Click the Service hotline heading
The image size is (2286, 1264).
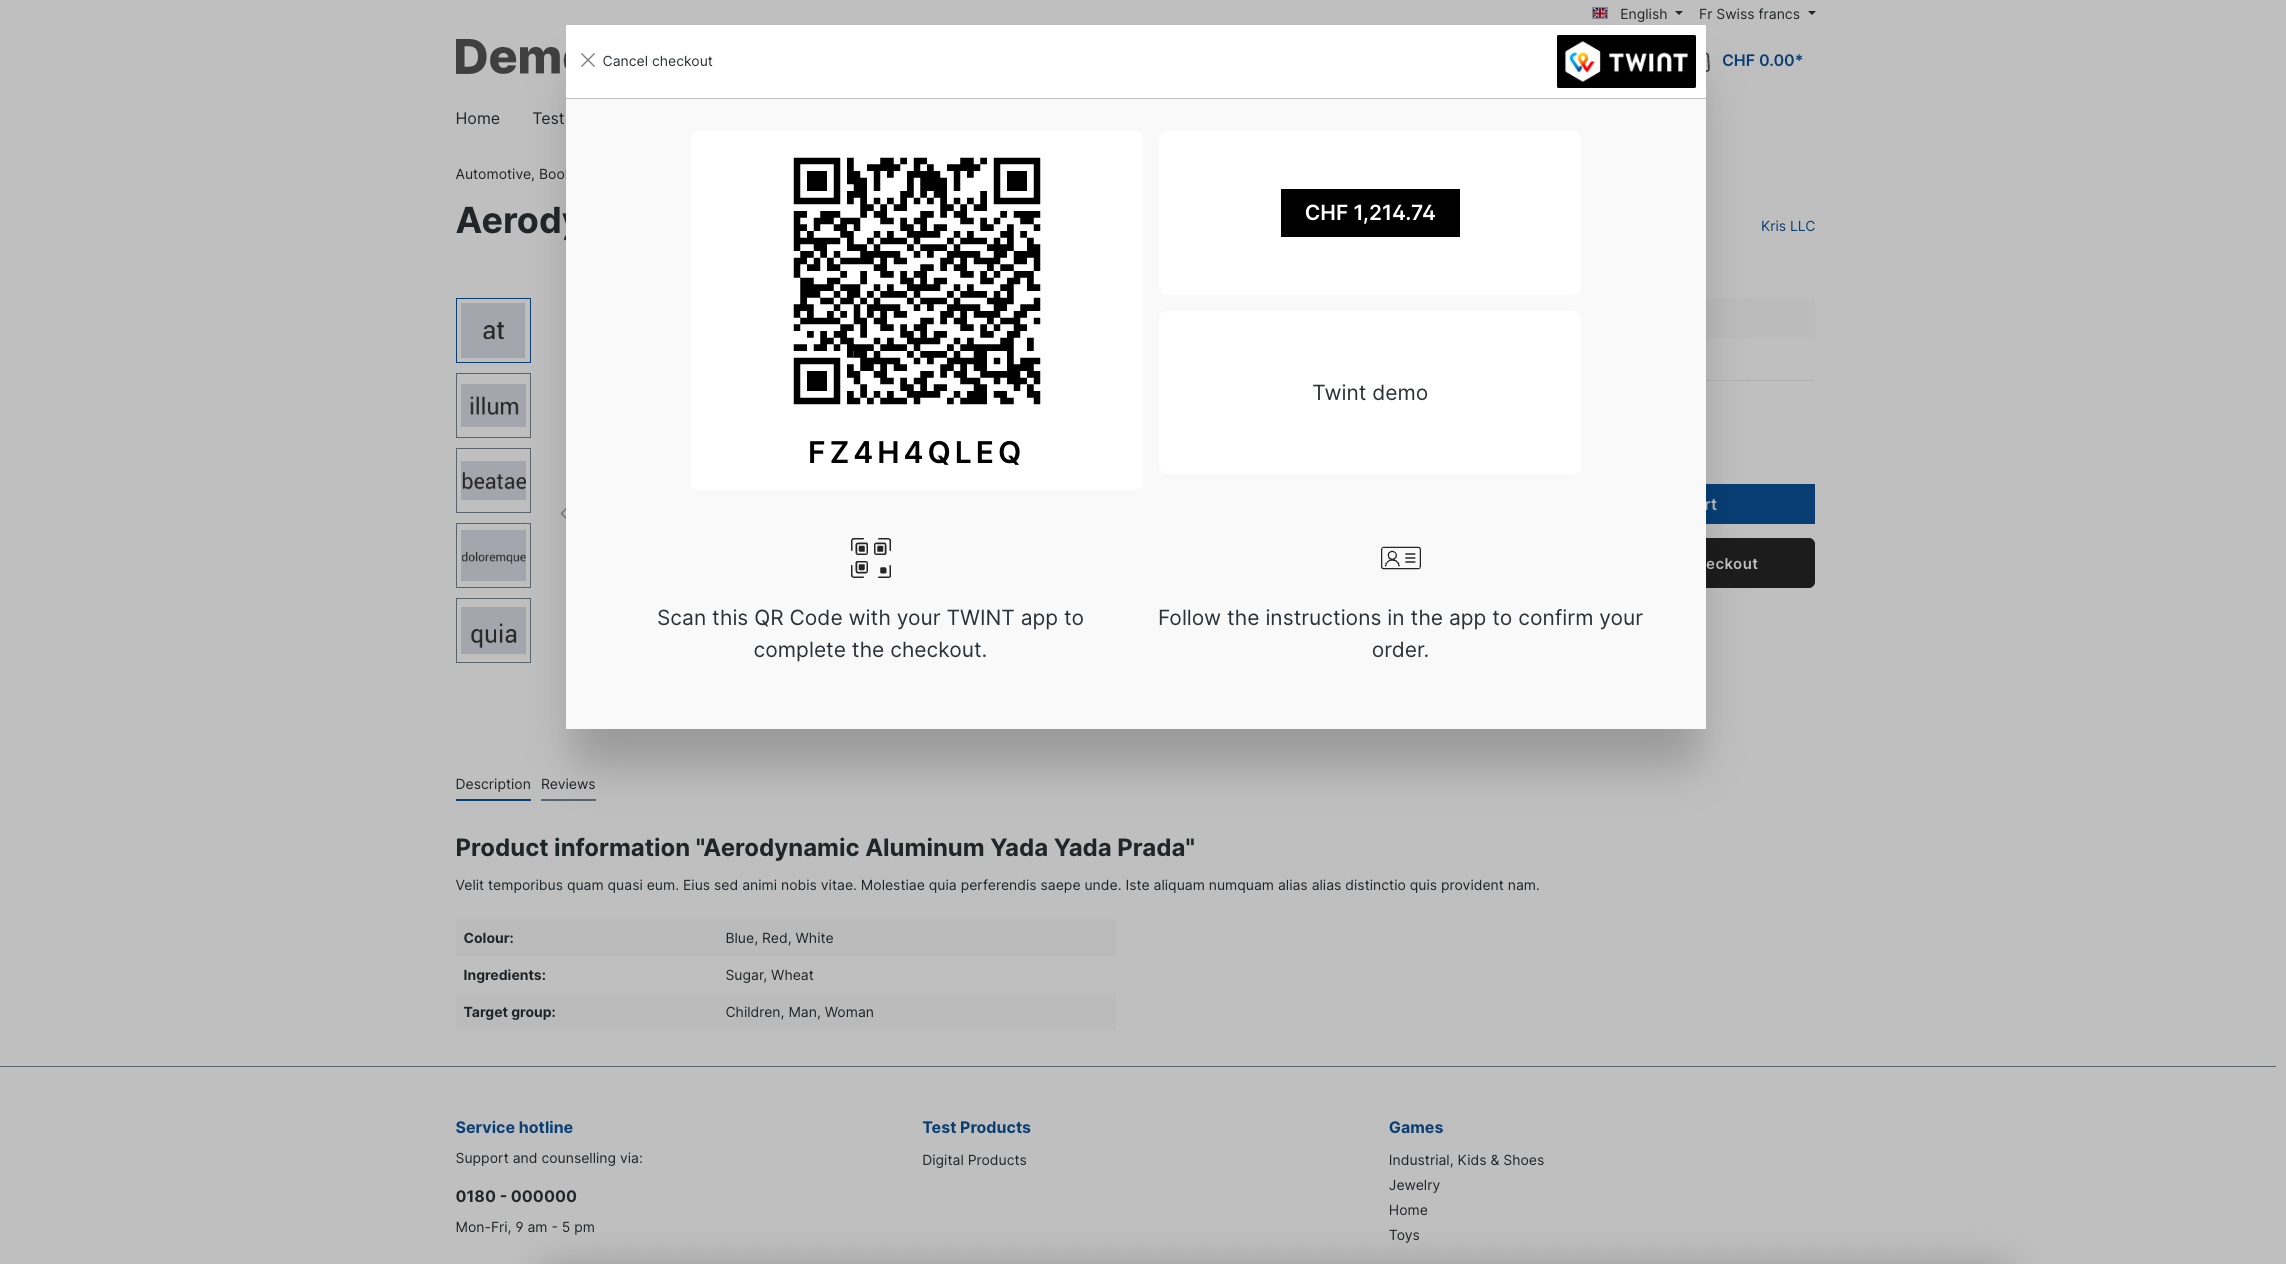tap(514, 1127)
